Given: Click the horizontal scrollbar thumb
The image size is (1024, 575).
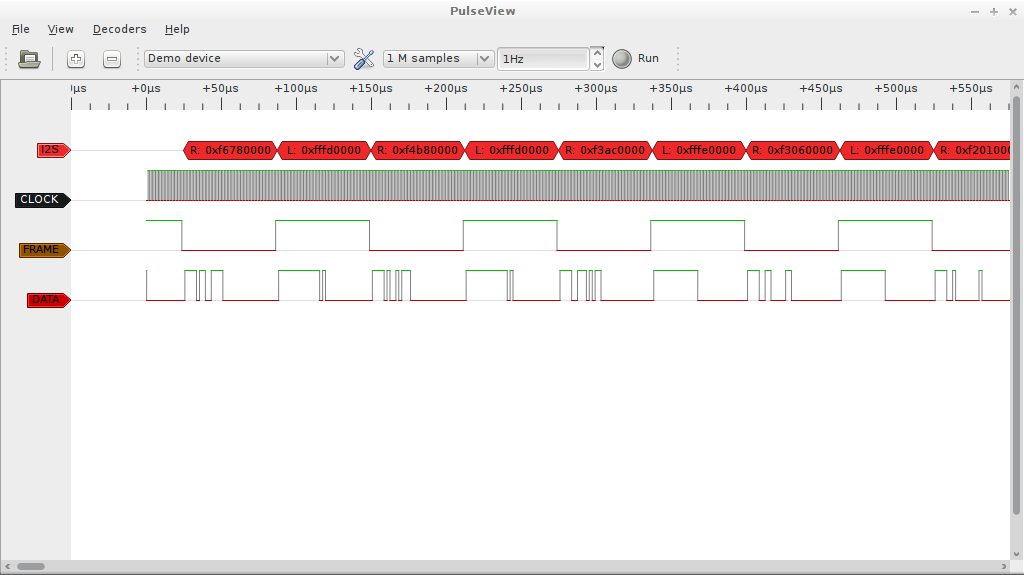Looking at the screenshot, I should [x=30, y=567].
